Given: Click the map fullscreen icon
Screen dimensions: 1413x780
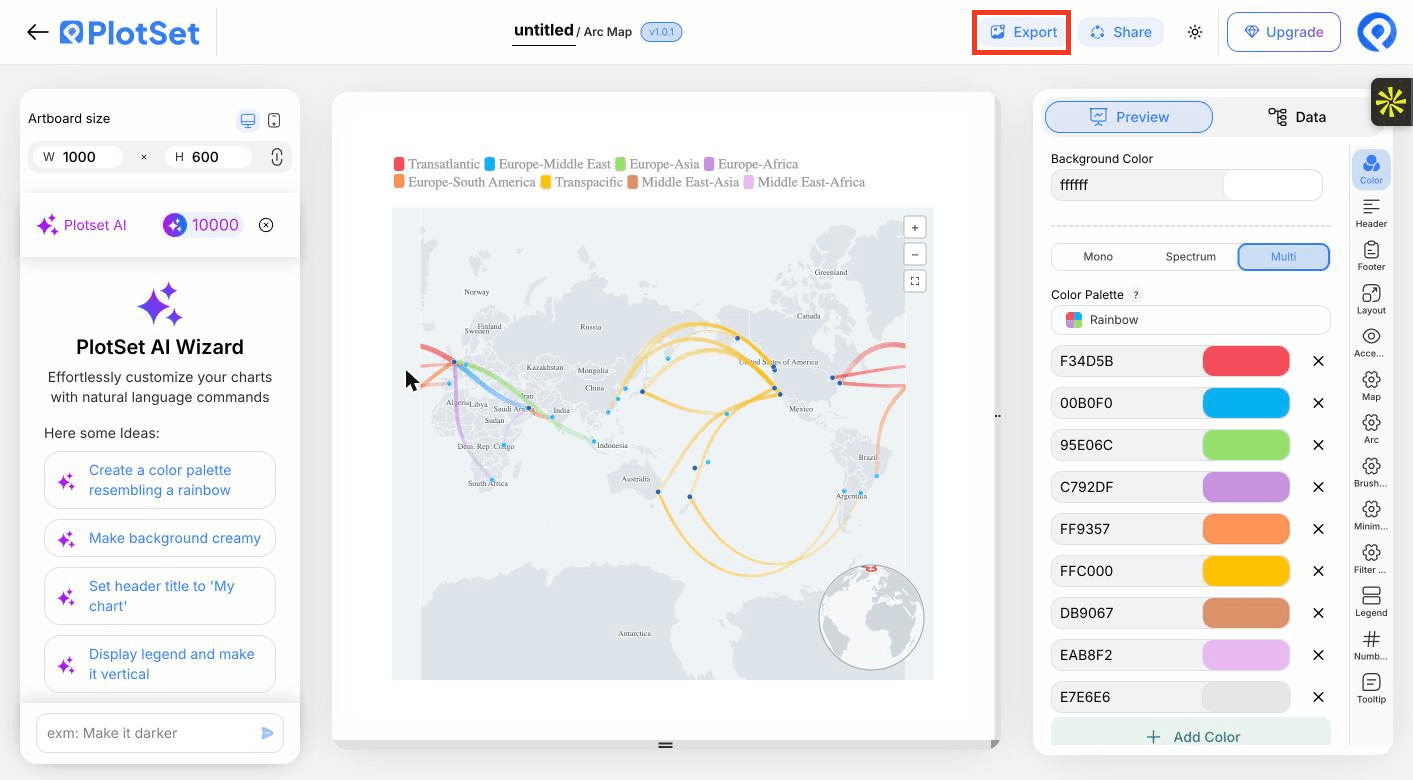Looking at the screenshot, I should click(x=914, y=281).
